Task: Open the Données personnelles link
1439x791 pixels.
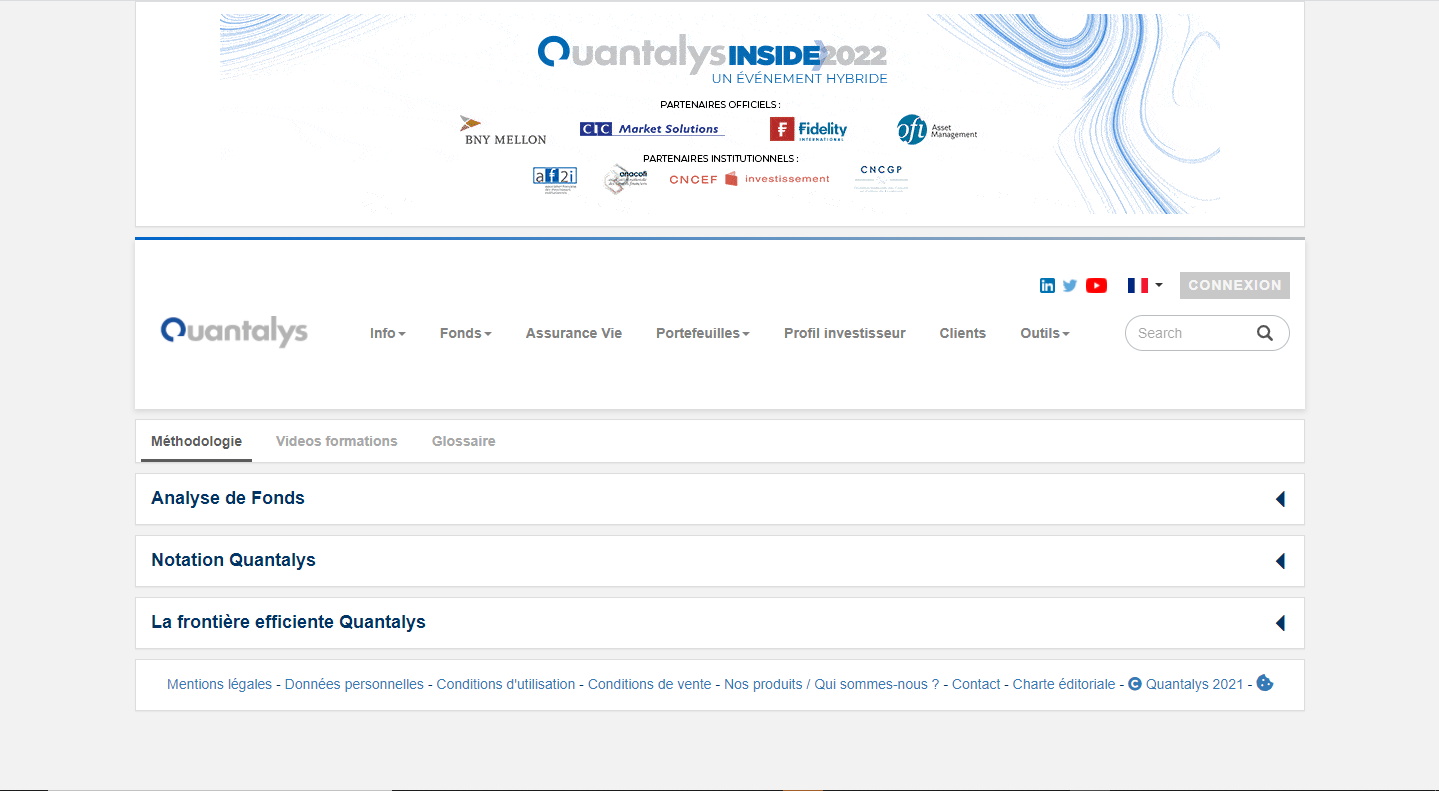Action: pyautogui.click(x=354, y=684)
